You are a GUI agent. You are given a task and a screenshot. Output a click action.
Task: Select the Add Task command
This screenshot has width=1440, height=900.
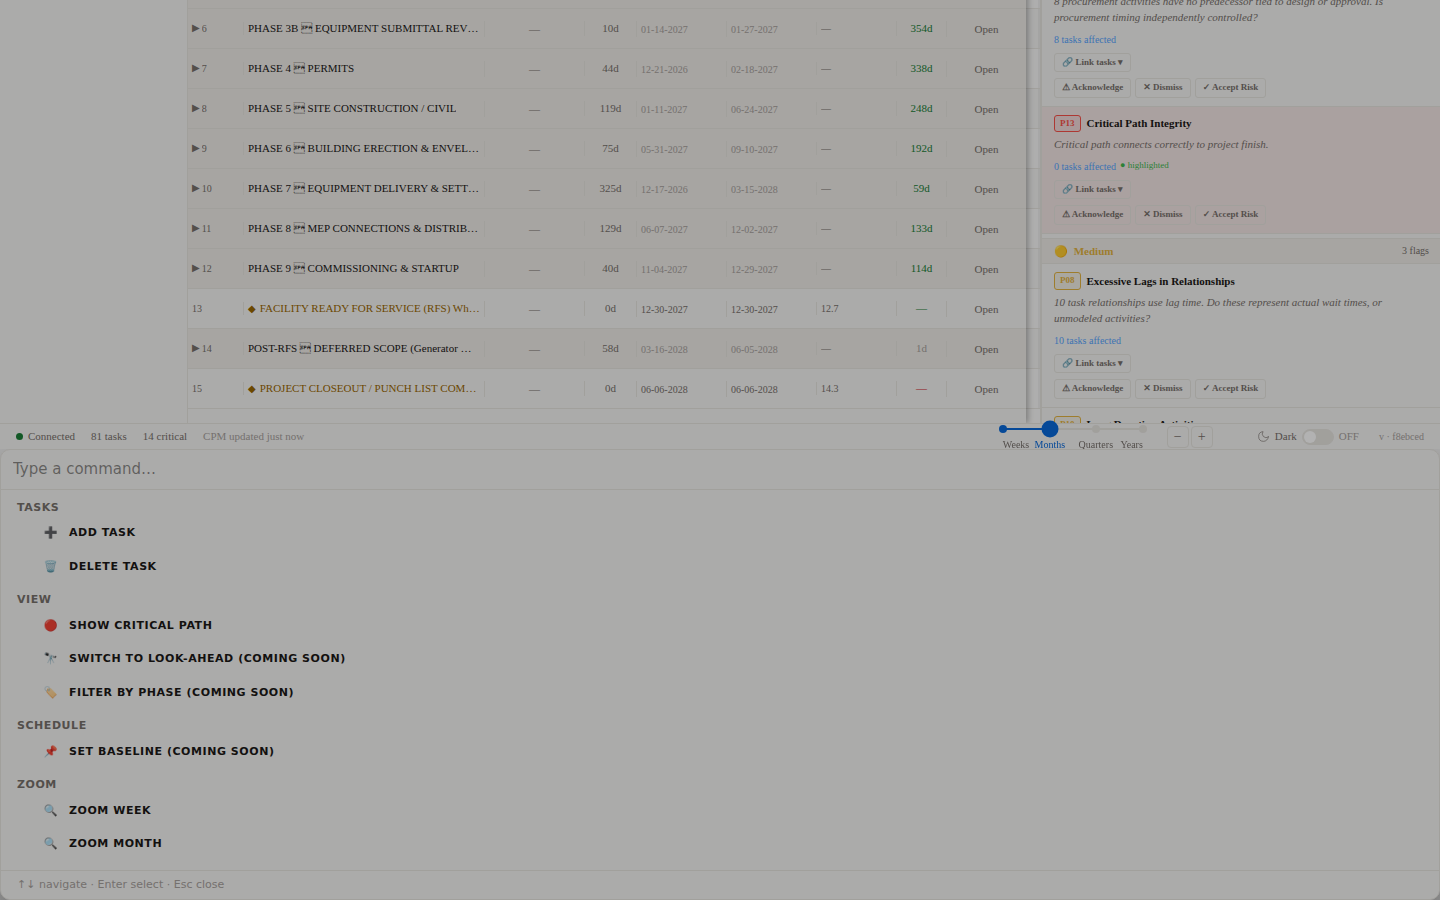(x=720, y=533)
